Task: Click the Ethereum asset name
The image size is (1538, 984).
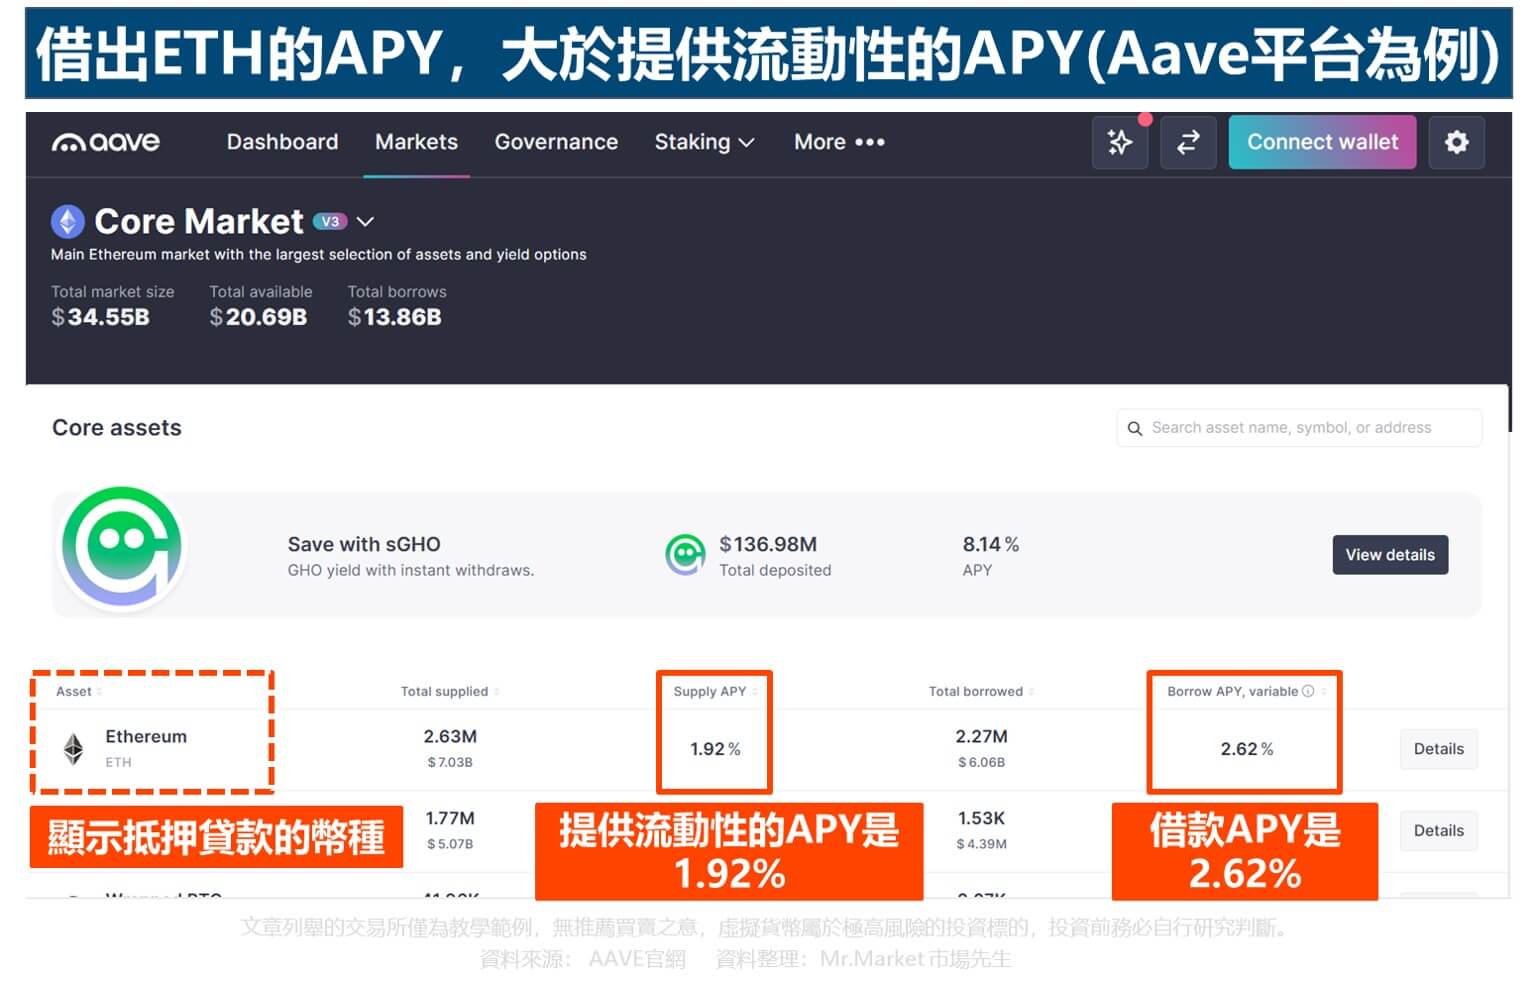Action: pyautogui.click(x=146, y=737)
